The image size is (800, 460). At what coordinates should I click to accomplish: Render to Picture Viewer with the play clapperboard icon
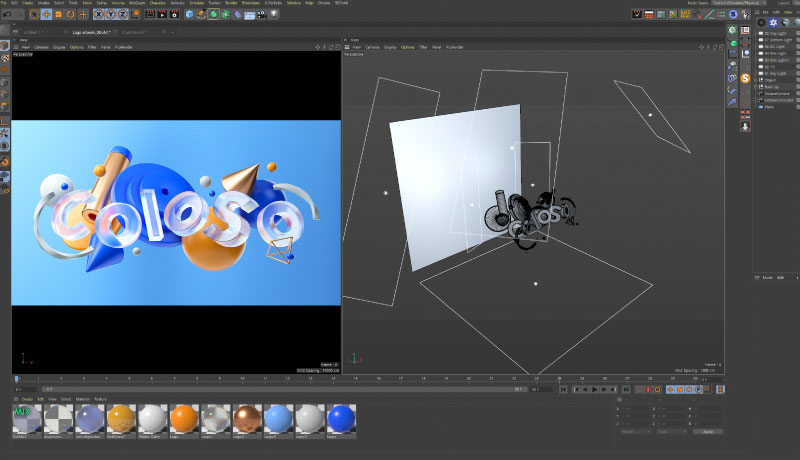point(162,14)
